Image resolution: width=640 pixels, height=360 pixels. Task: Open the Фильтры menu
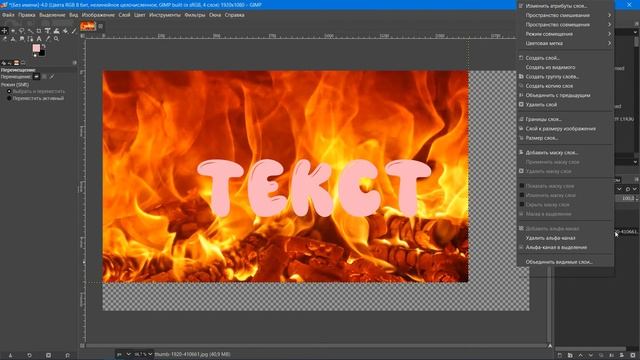coord(195,15)
